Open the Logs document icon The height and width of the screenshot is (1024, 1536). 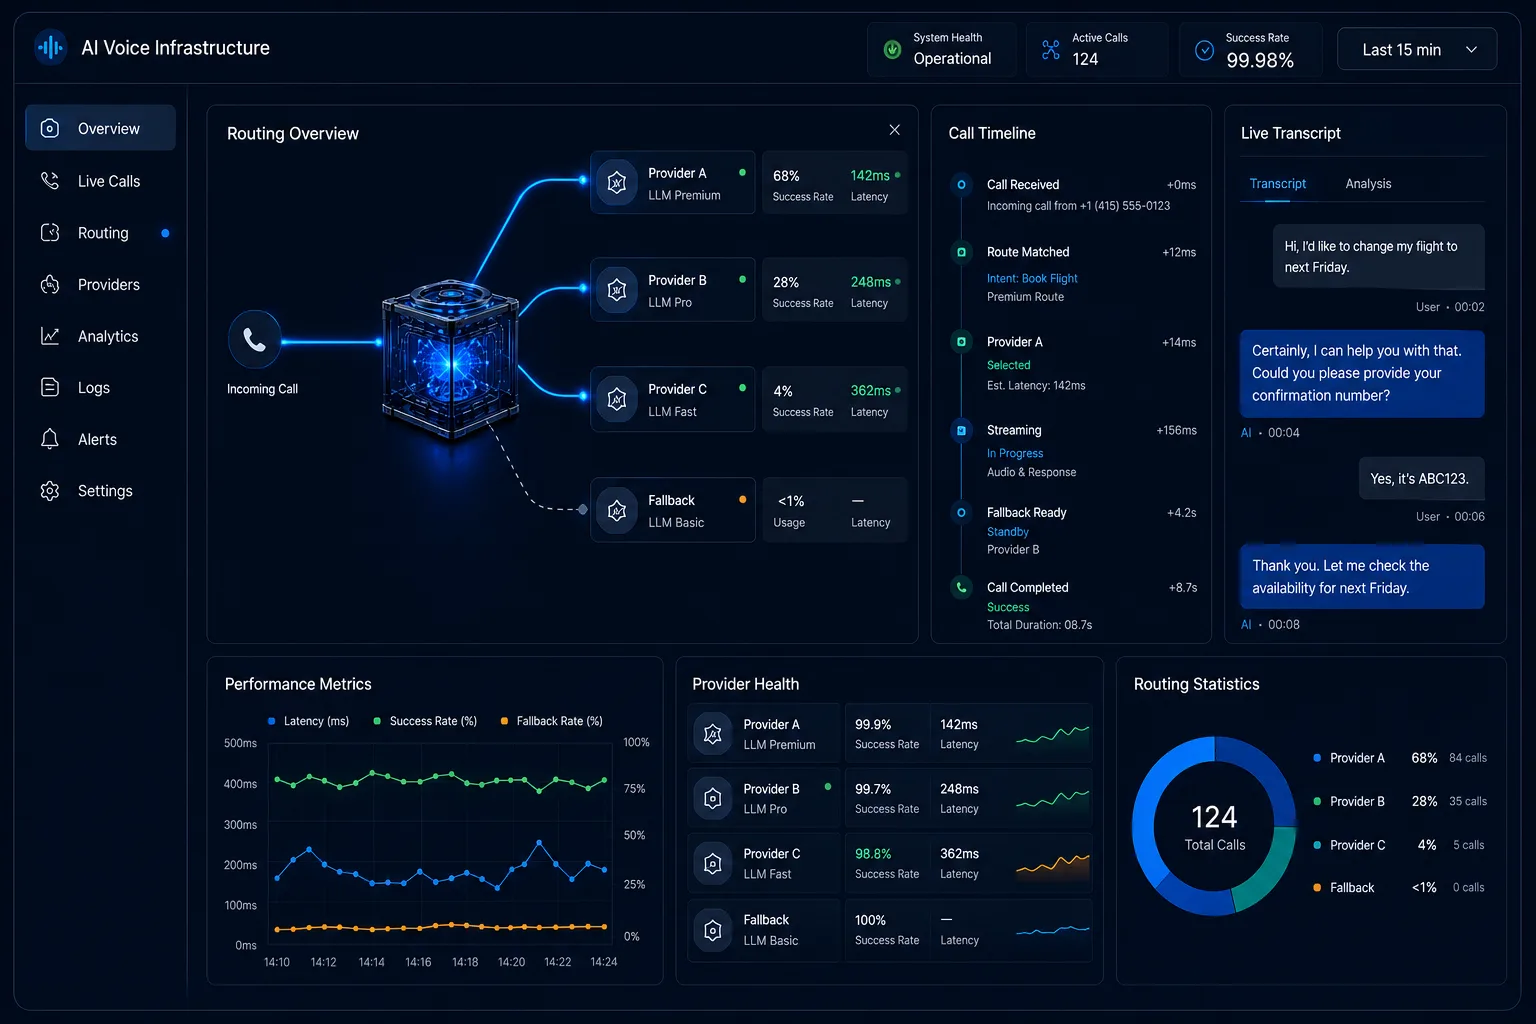click(50, 387)
